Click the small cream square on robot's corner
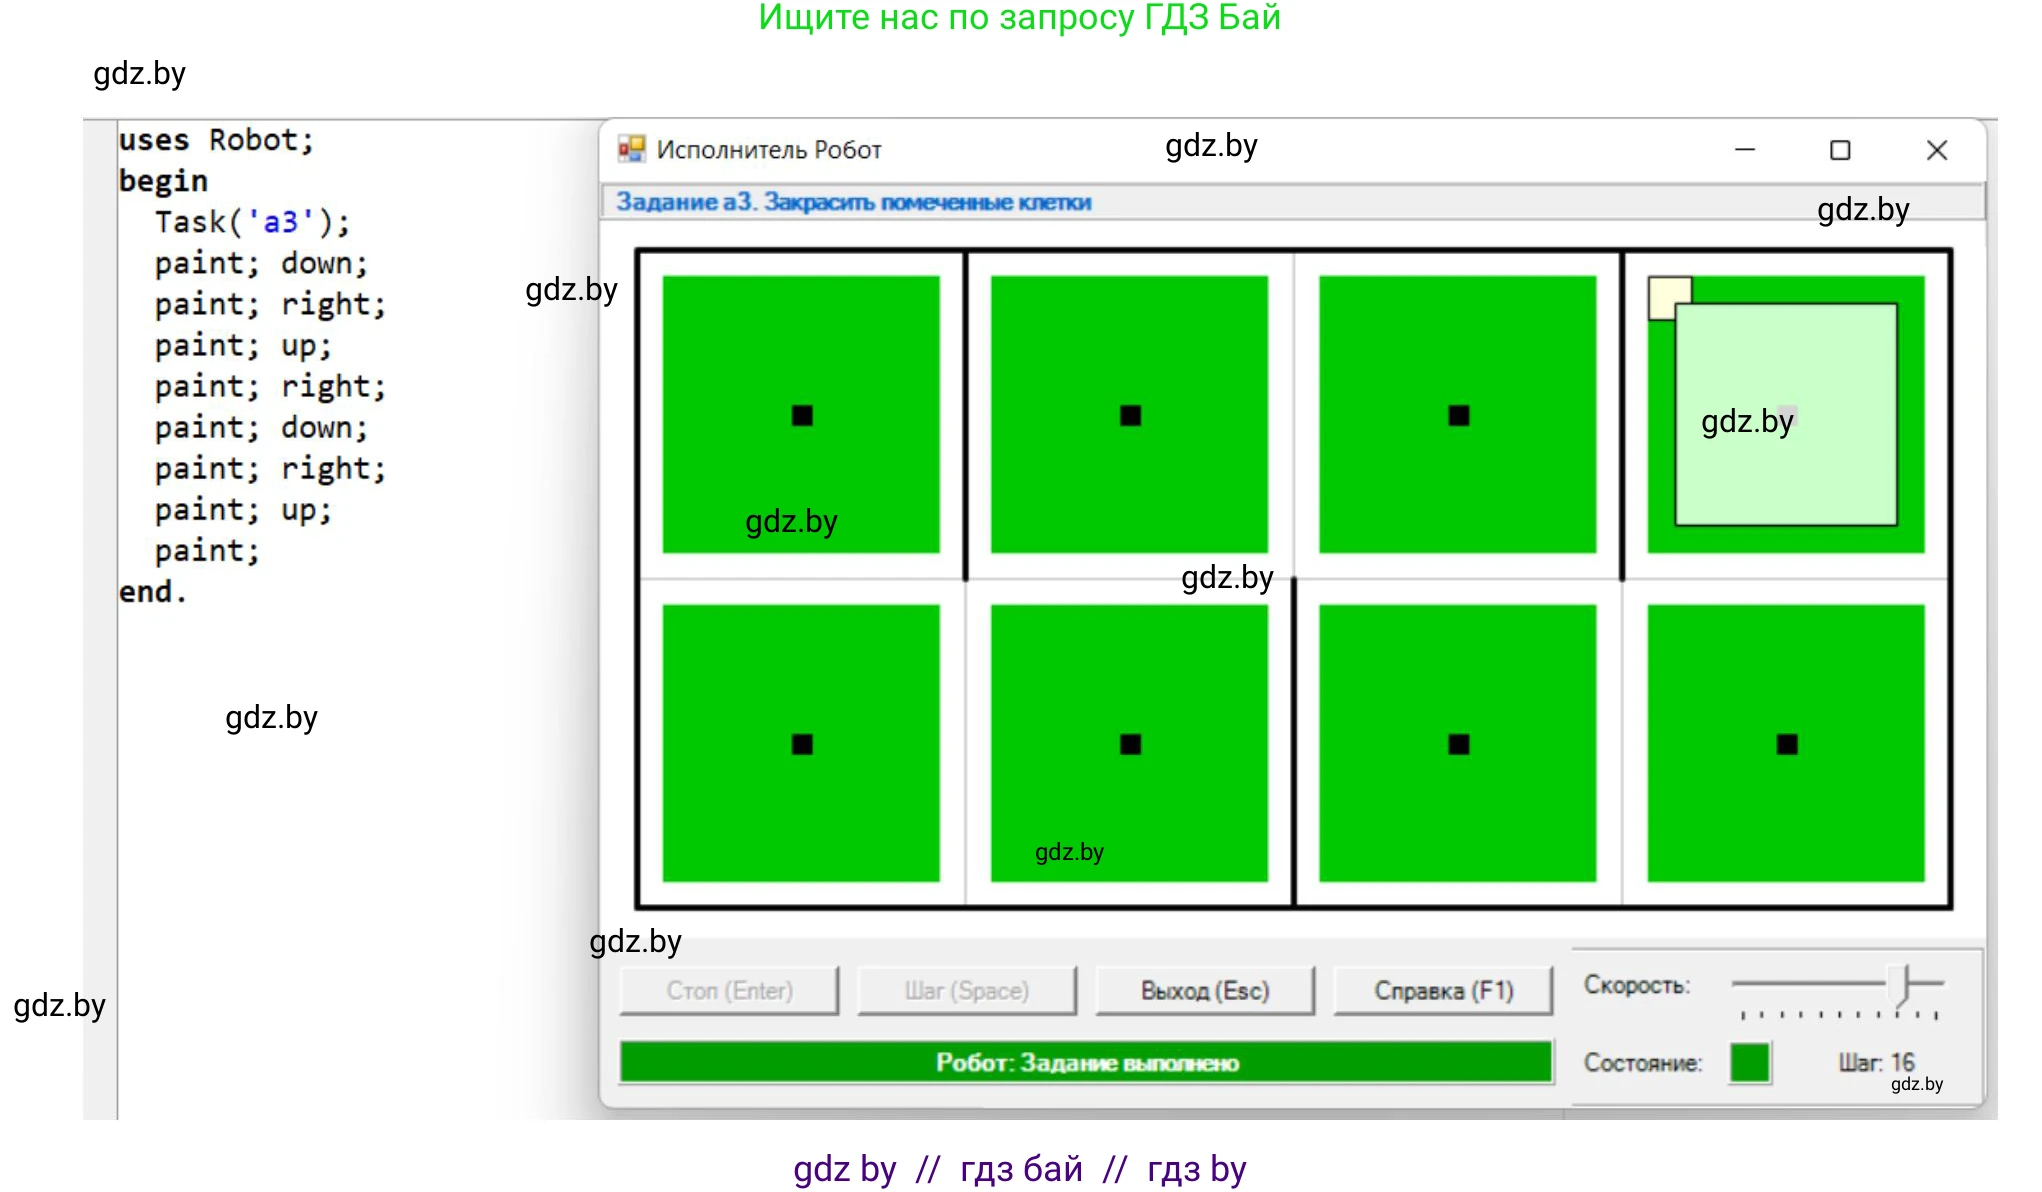2042x1192 pixels. (x=1662, y=292)
